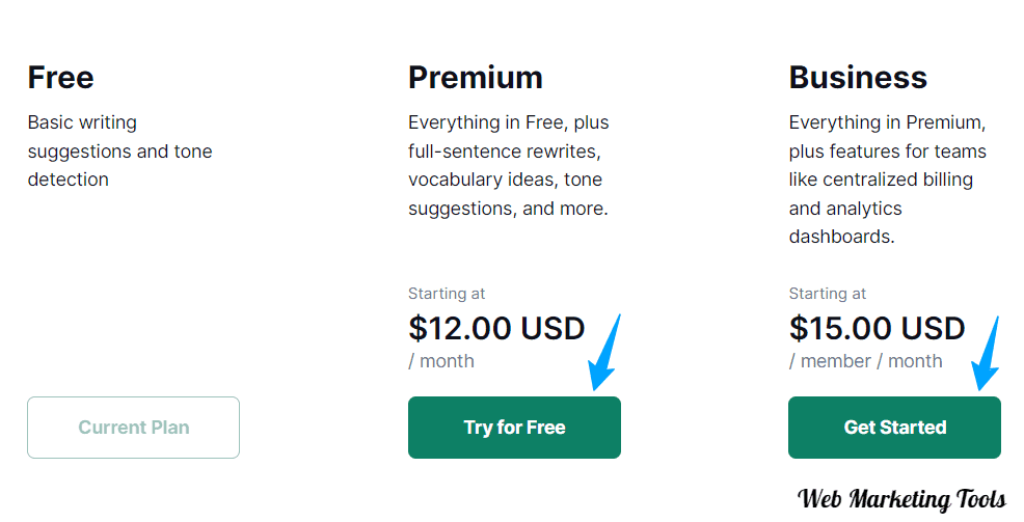Click the 'full-sentence rewrites' text line
Image resolution: width=1024 pixels, height=522 pixels.
pyautogui.click(x=504, y=151)
